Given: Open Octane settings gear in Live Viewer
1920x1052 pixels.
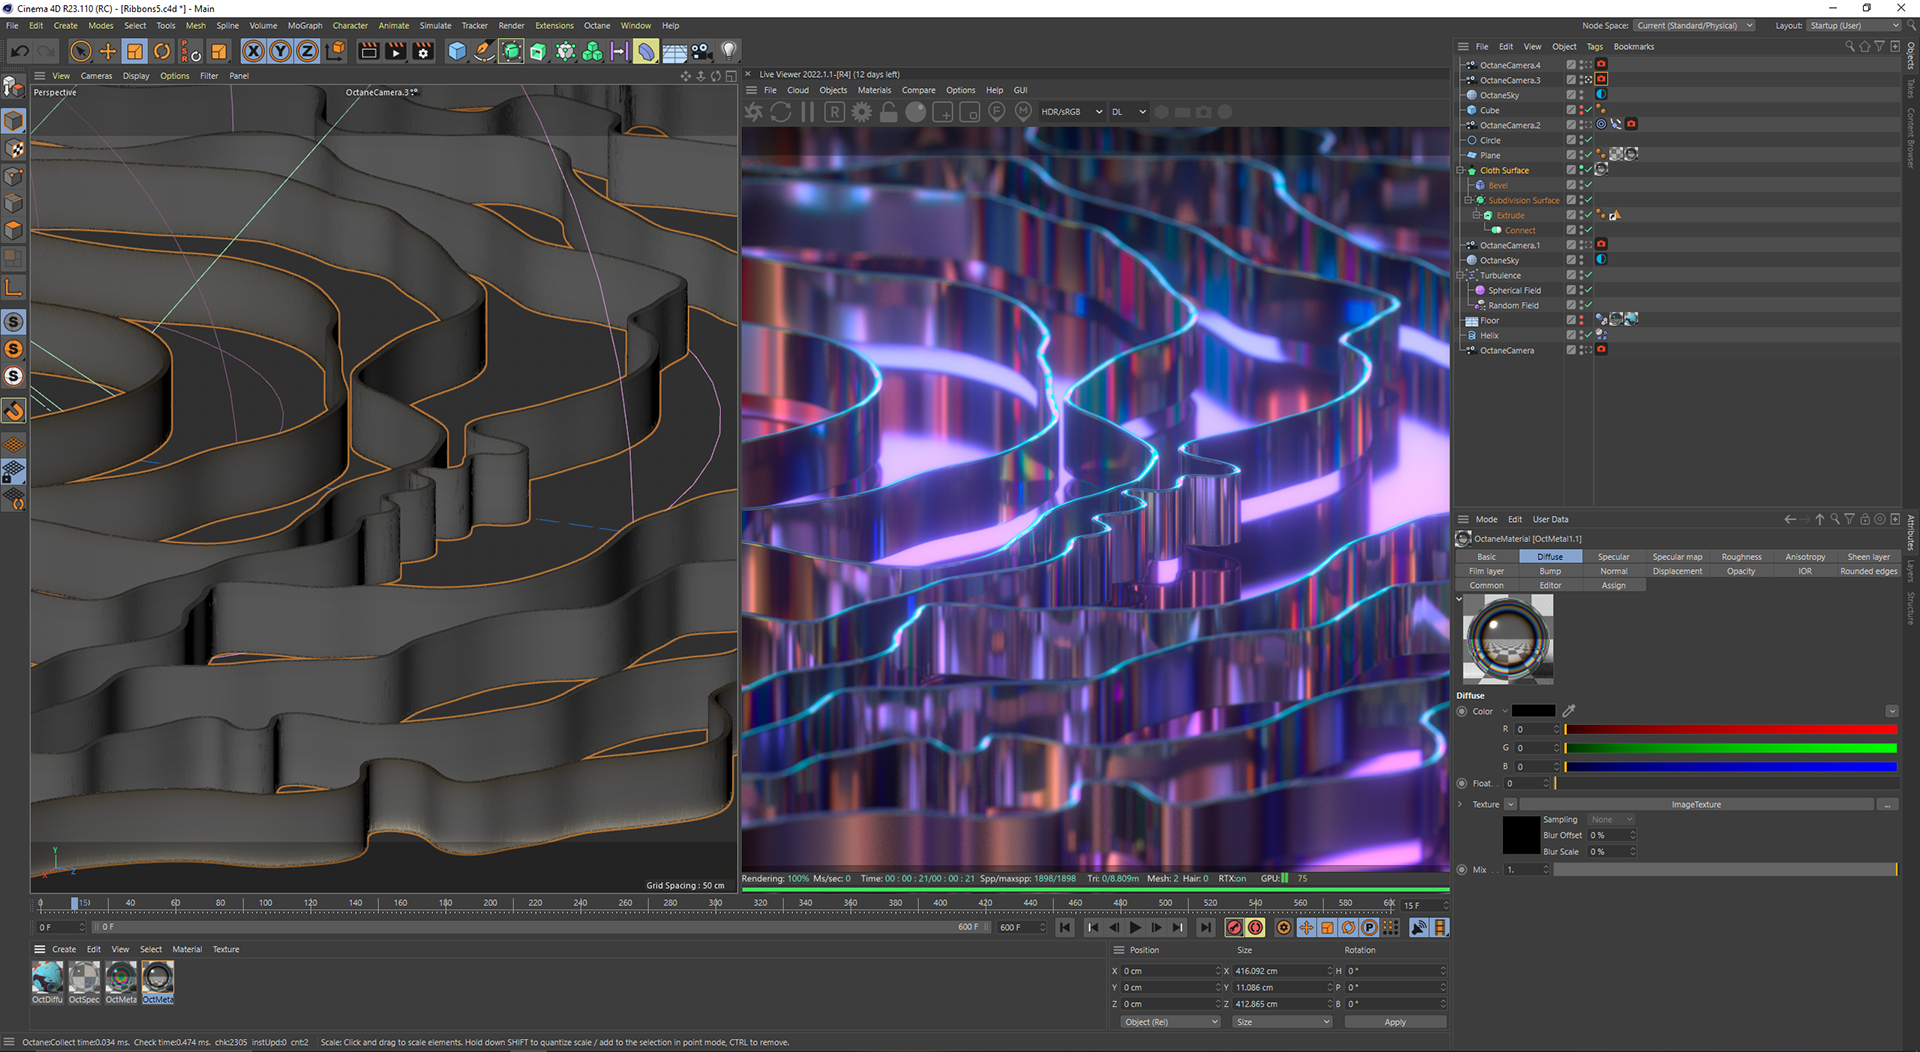Looking at the screenshot, I should (x=861, y=112).
